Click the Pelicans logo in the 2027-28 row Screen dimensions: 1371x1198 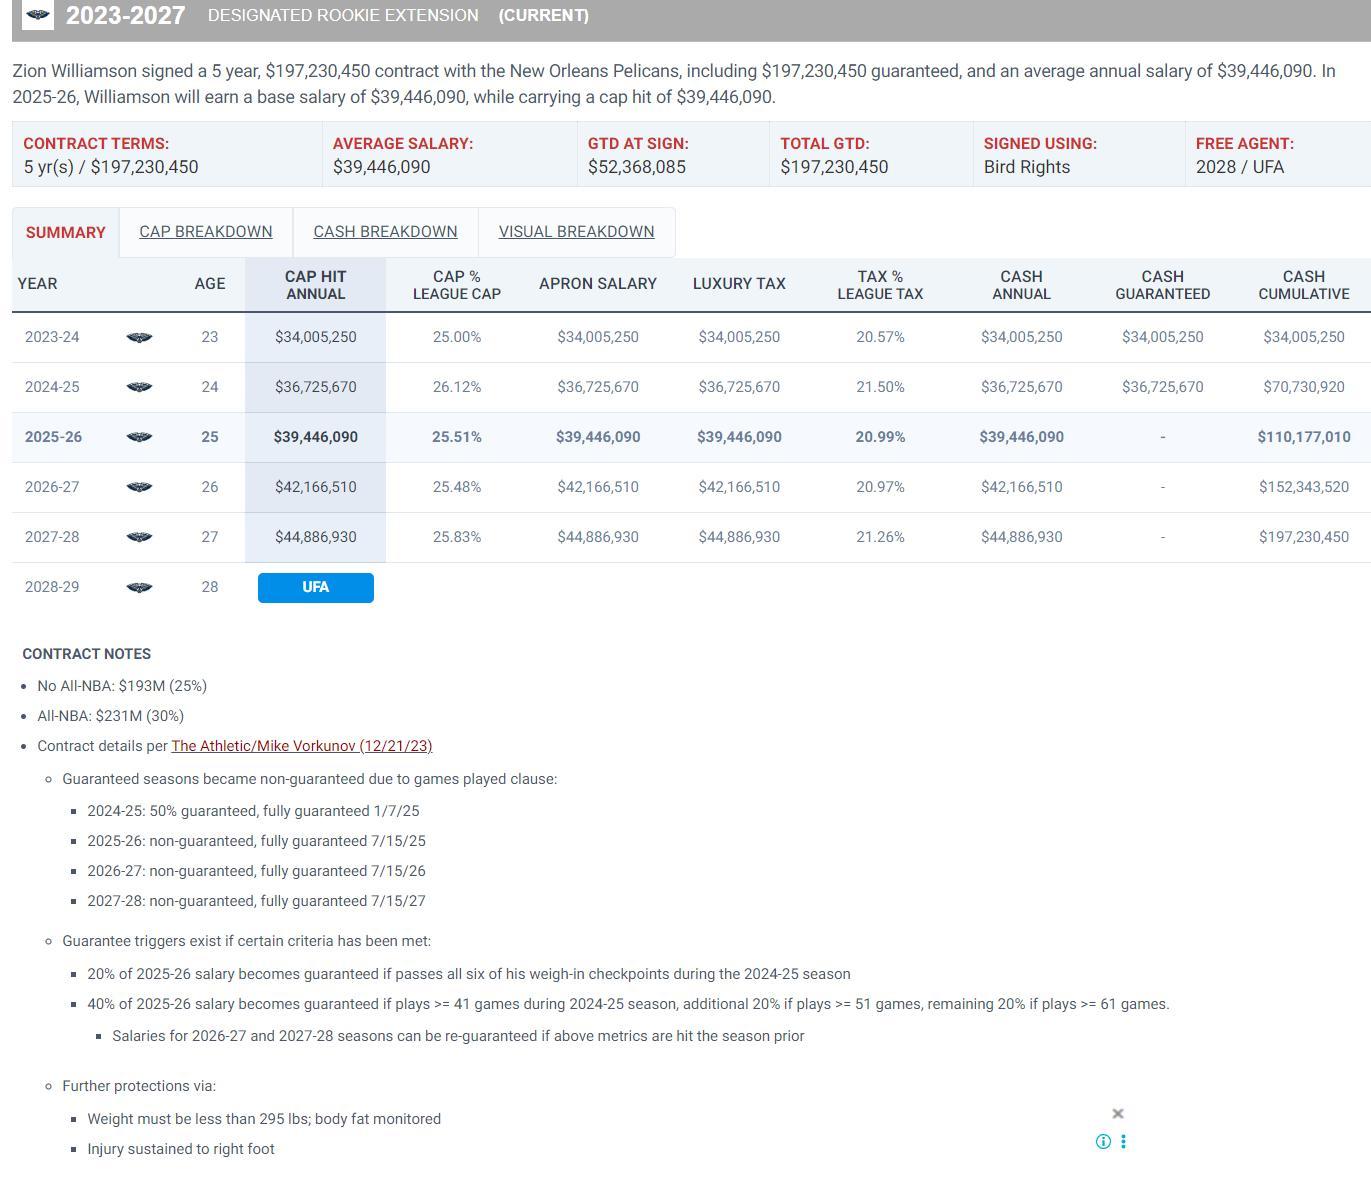tap(140, 538)
